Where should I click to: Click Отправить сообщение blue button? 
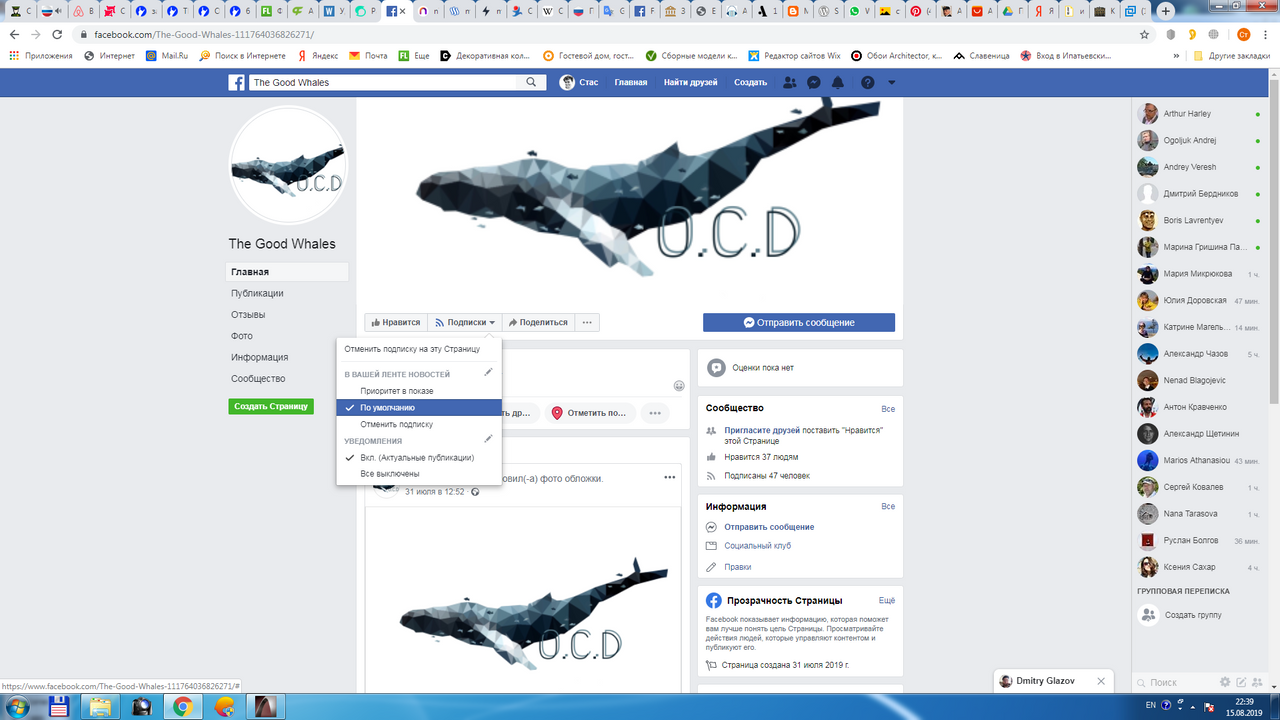799,322
